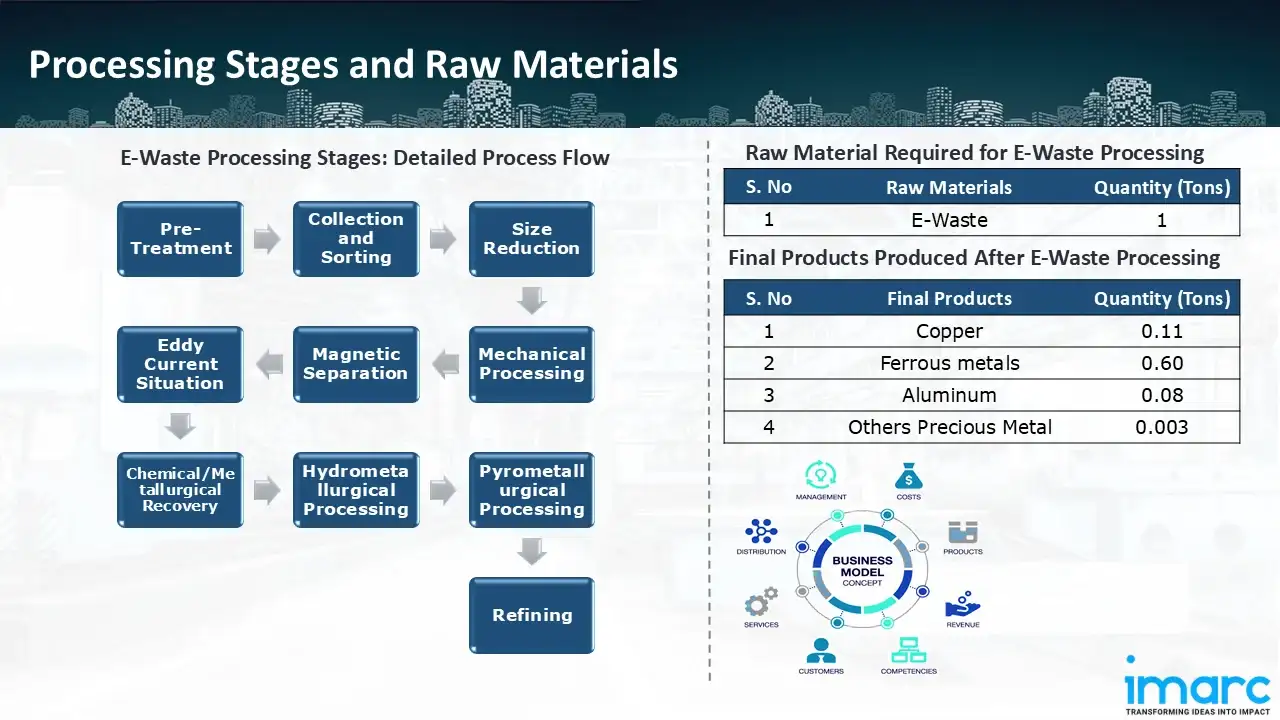Screen dimensions: 1280x720
Task: Click the Magnetic Separation box
Action: (x=356, y=364)
